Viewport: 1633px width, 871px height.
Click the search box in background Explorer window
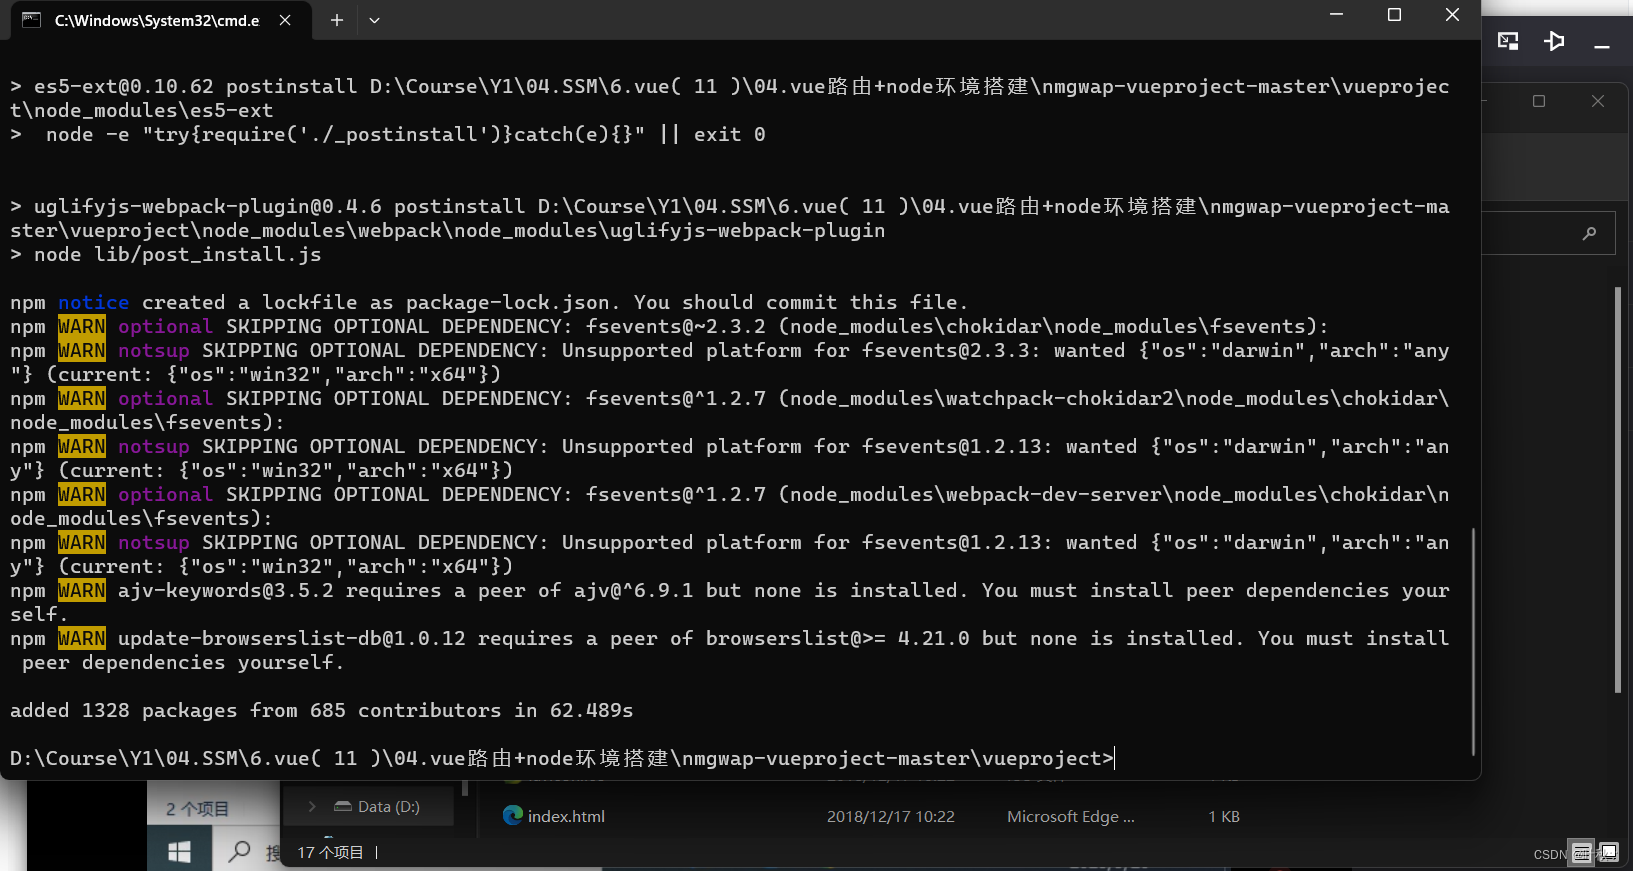(1548, 233)
